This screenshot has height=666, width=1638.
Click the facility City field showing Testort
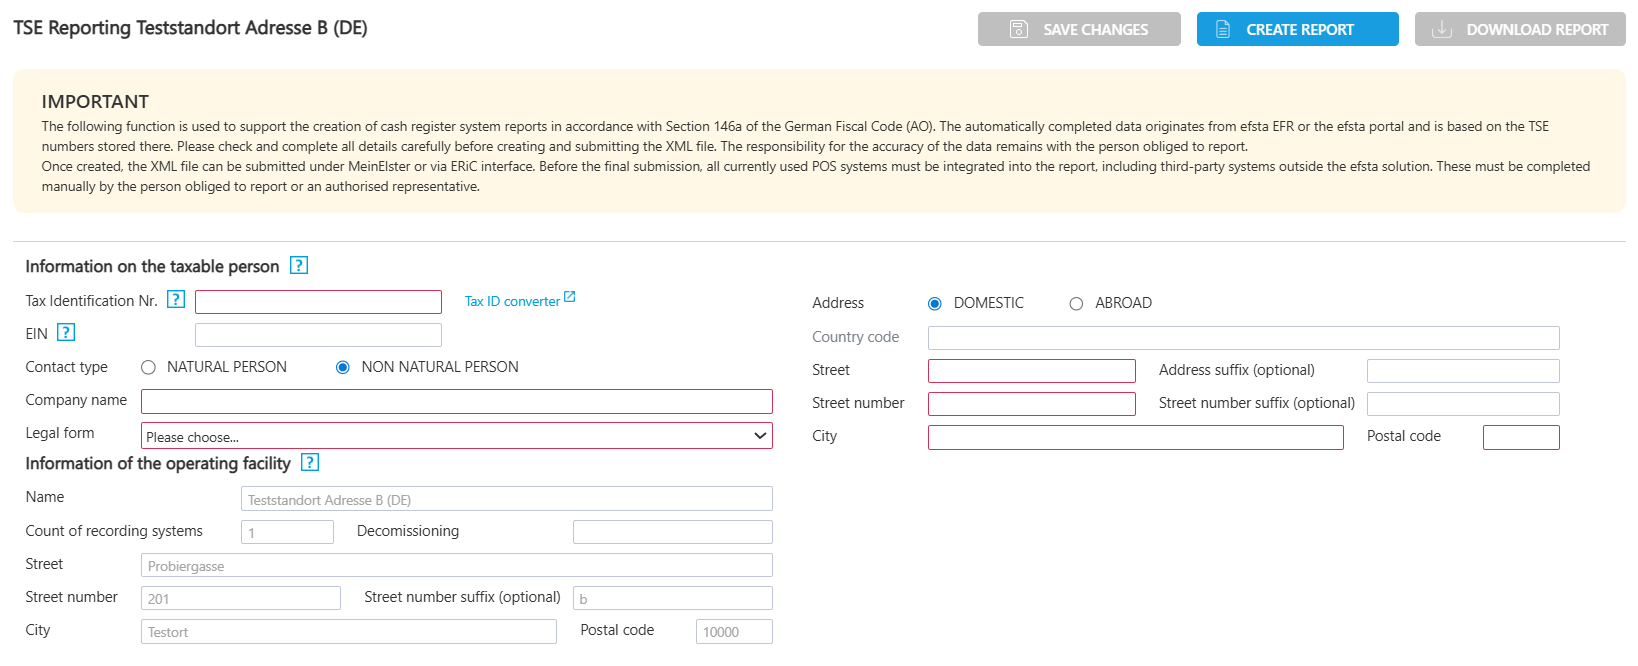pyautogui.click(x=349, y=631)
